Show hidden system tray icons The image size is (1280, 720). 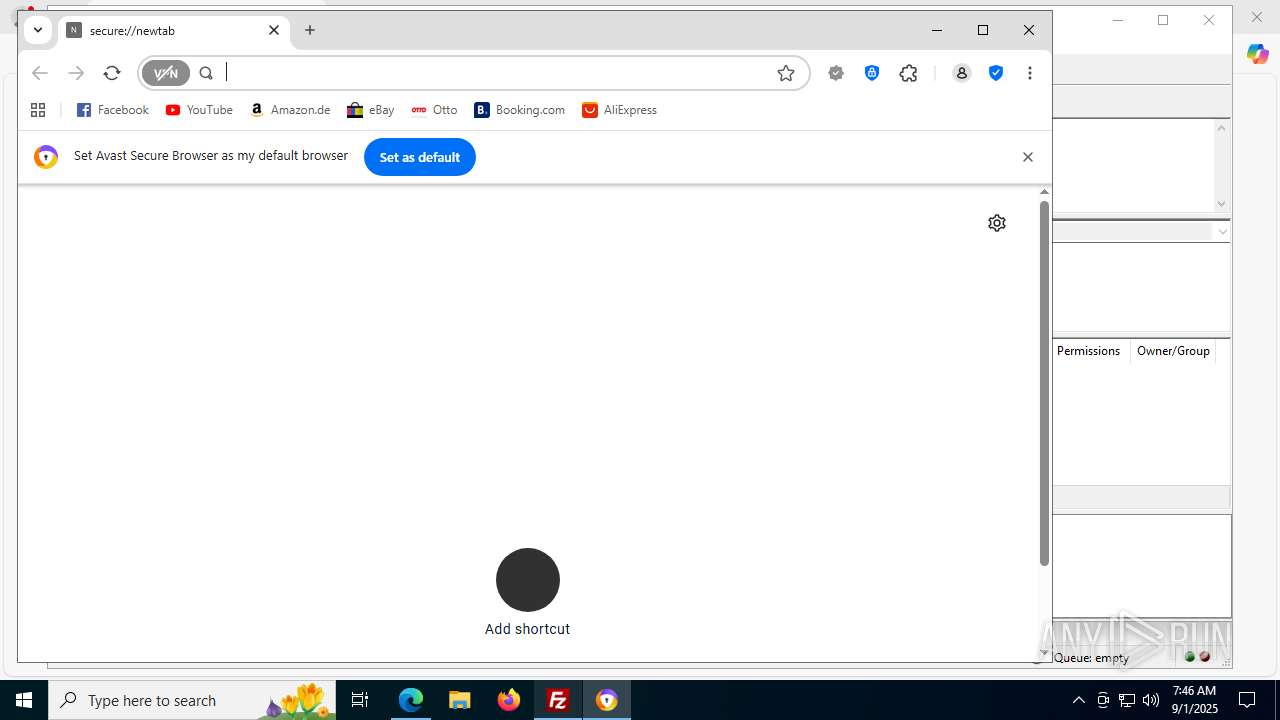[x=1078, y=700]
